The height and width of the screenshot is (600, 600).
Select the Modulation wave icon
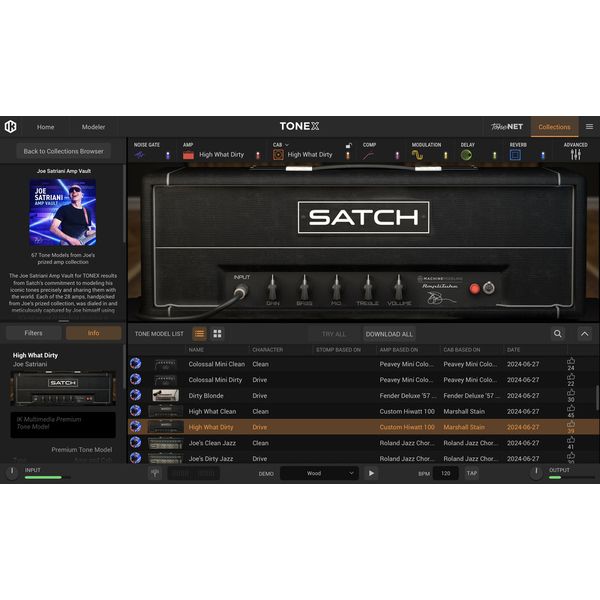[417, 155]
